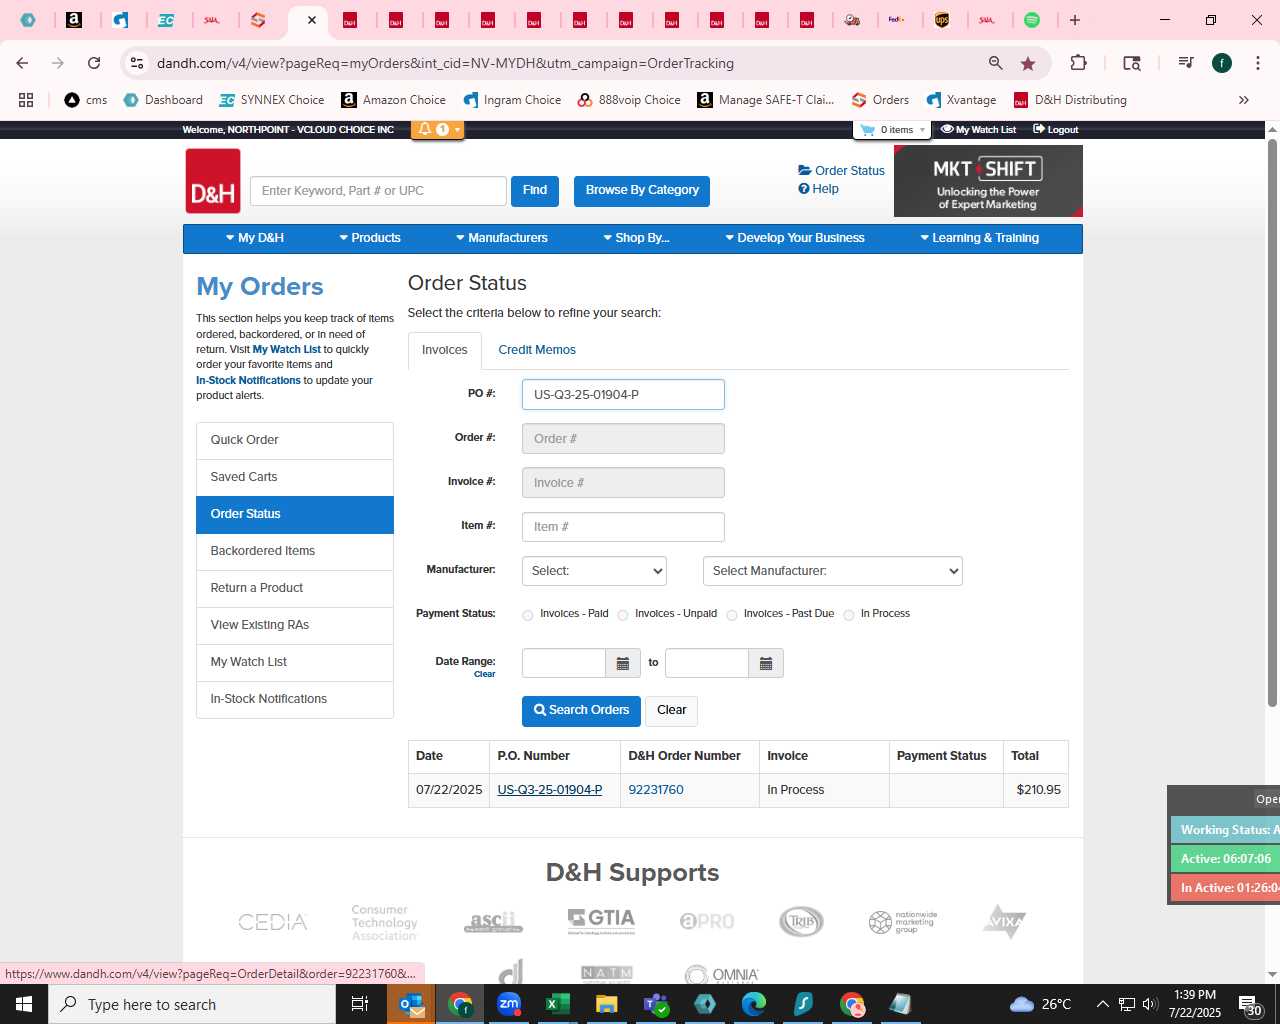
Task: Bookmark star icon in address bar
Action: (x=1028, y=63)
